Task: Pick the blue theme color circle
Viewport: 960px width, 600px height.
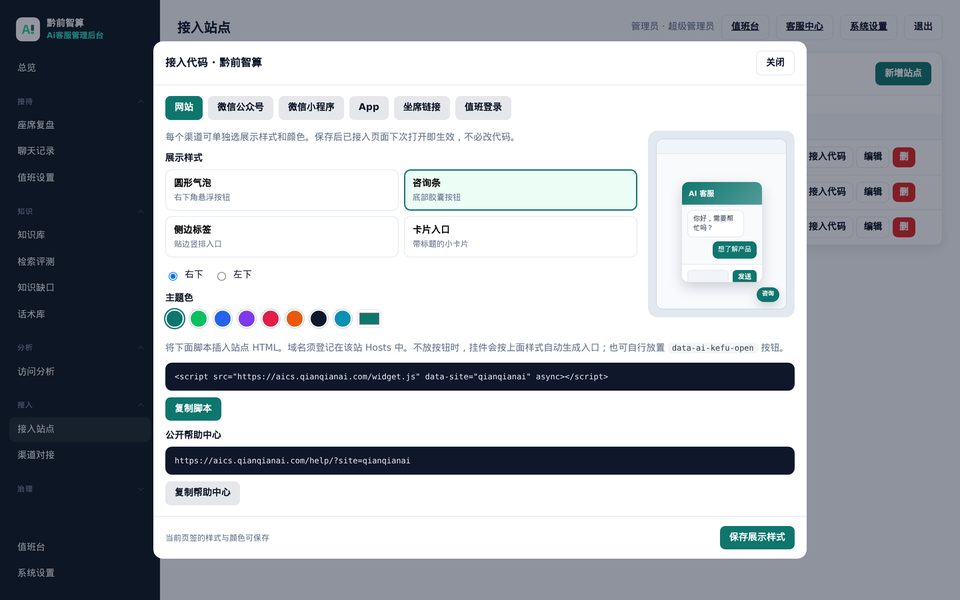Action: tap(223, 318)
